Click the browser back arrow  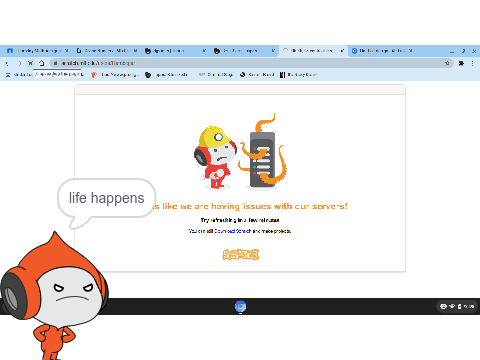(x=7, y=63)
